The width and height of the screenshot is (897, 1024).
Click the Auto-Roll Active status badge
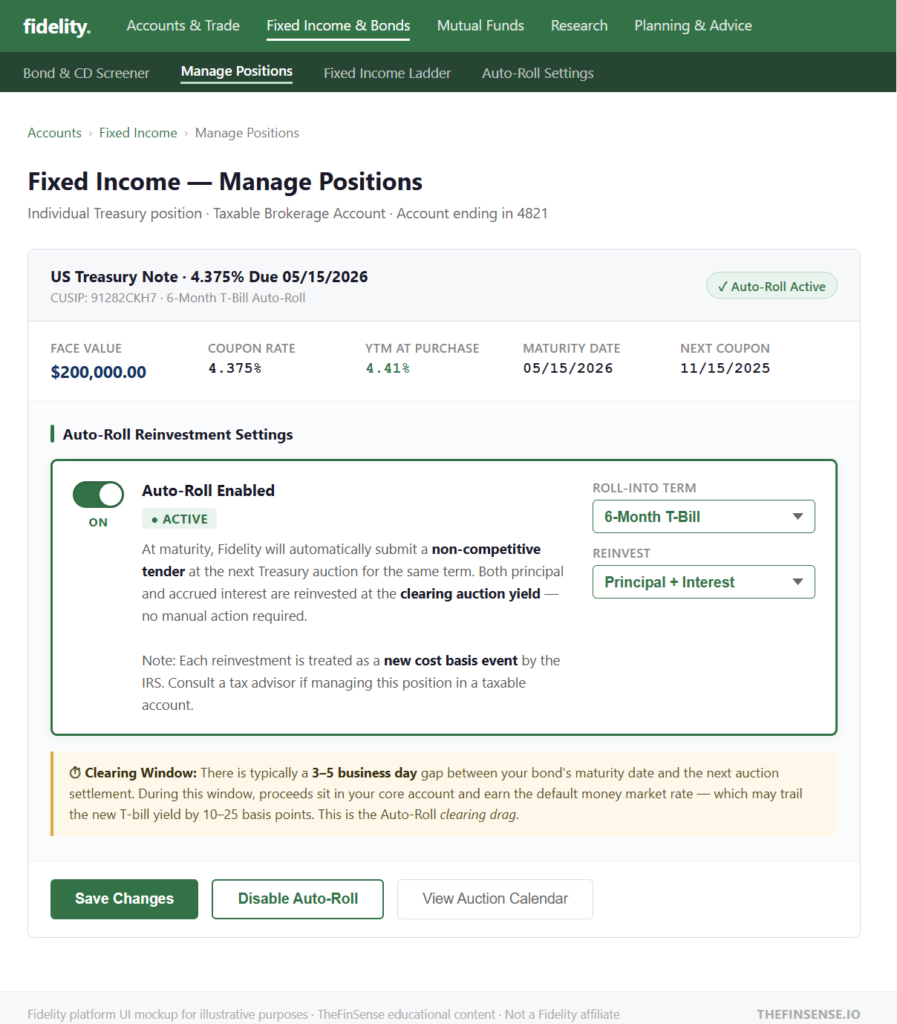coord(771,285)
